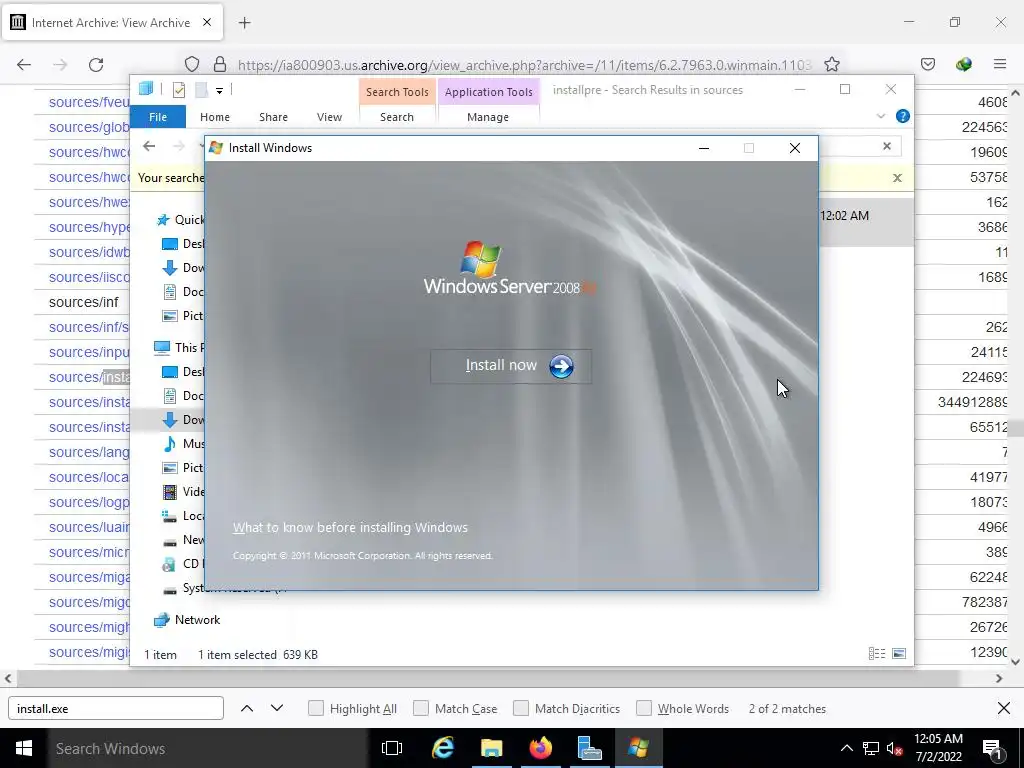Select Quick access in navigation pane
Screen dimensions: 1024x768
(180, 220)
